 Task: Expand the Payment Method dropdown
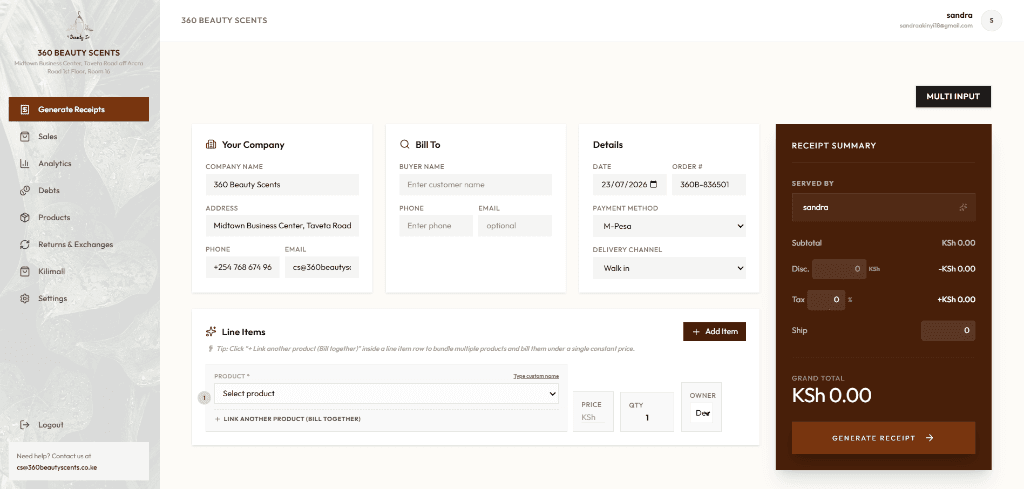coord(669,227)
